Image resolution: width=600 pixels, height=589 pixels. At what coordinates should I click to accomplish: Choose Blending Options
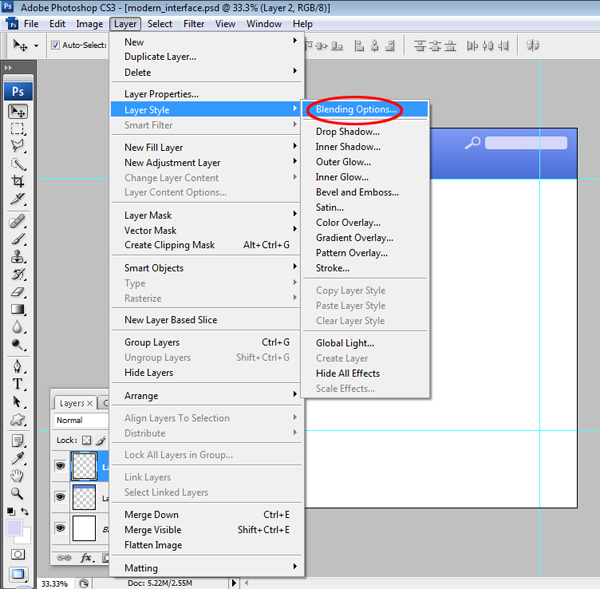(x=365, y=109)
